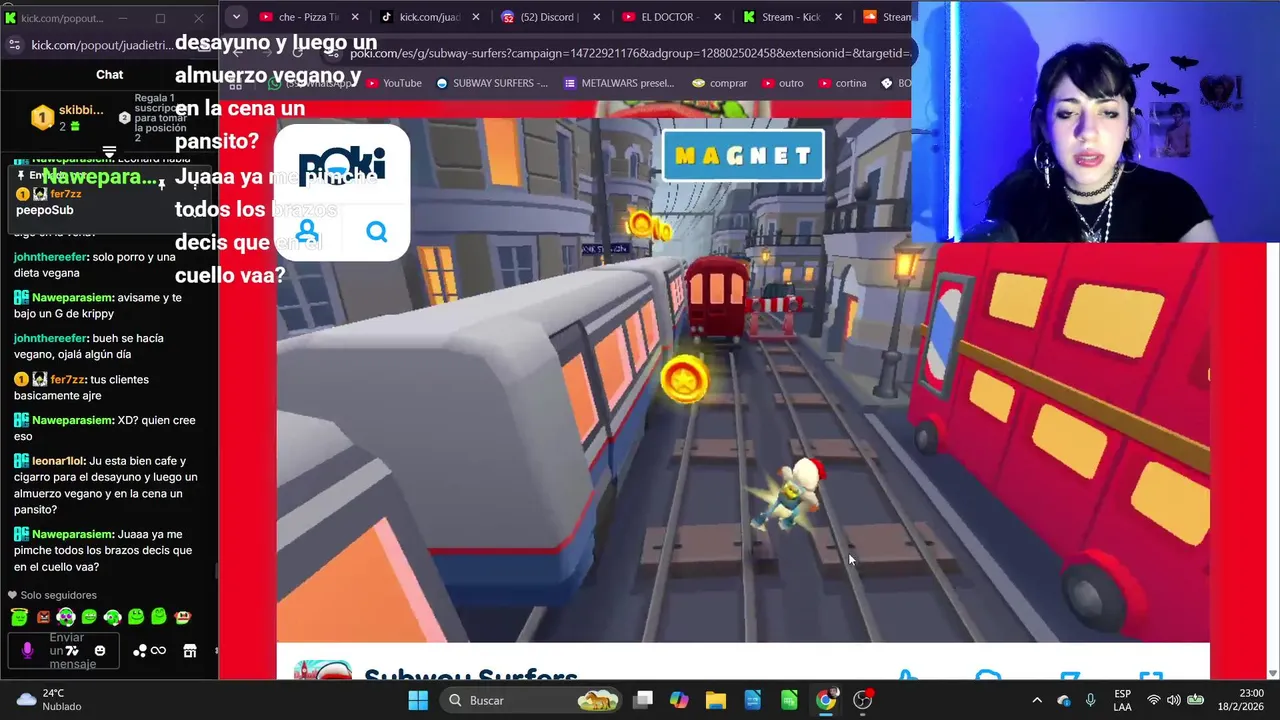Open Windows Start menu
This screenshot has width=1280, height=720.
point(418,700)
